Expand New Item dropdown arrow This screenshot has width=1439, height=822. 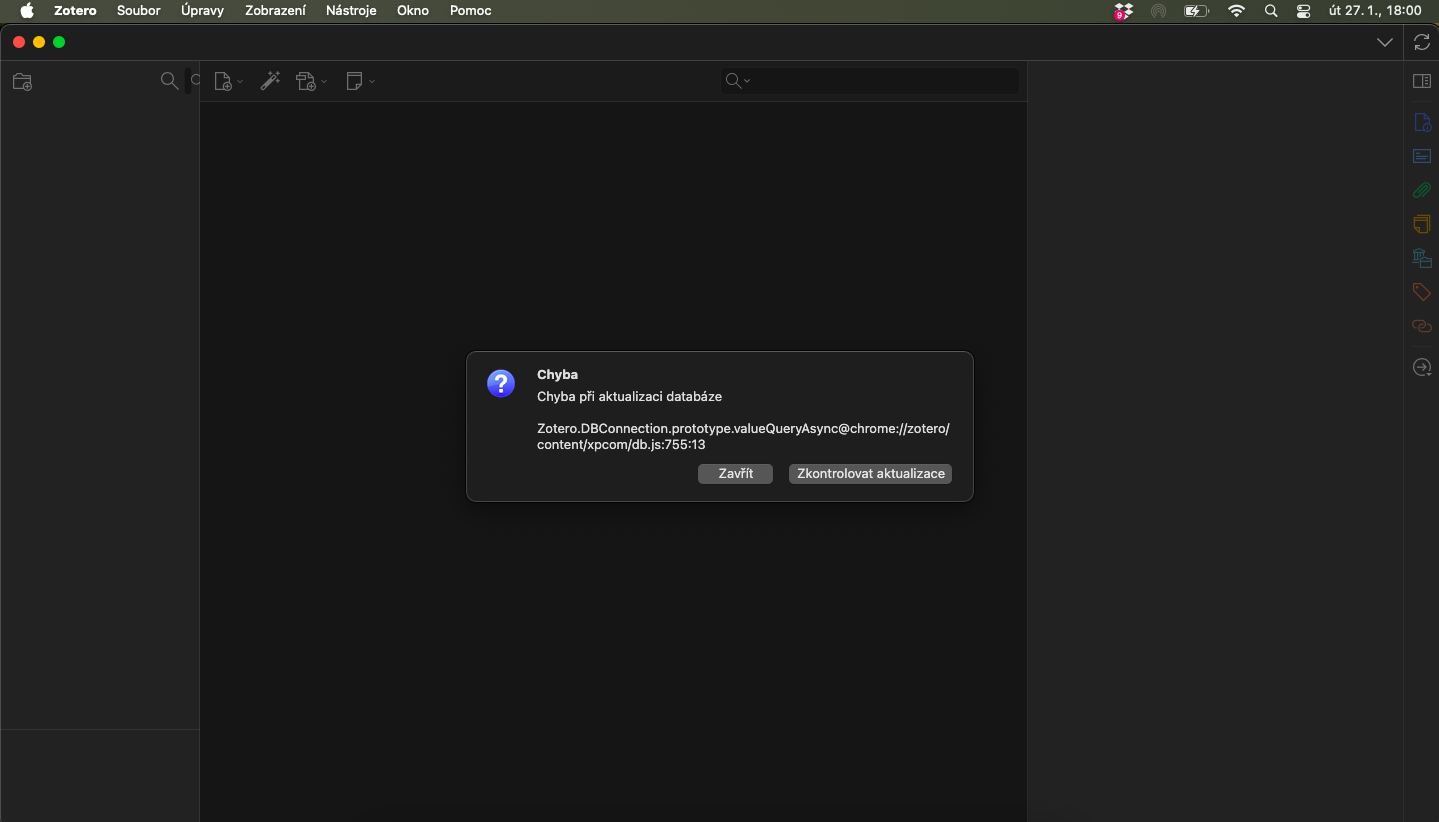240,82
